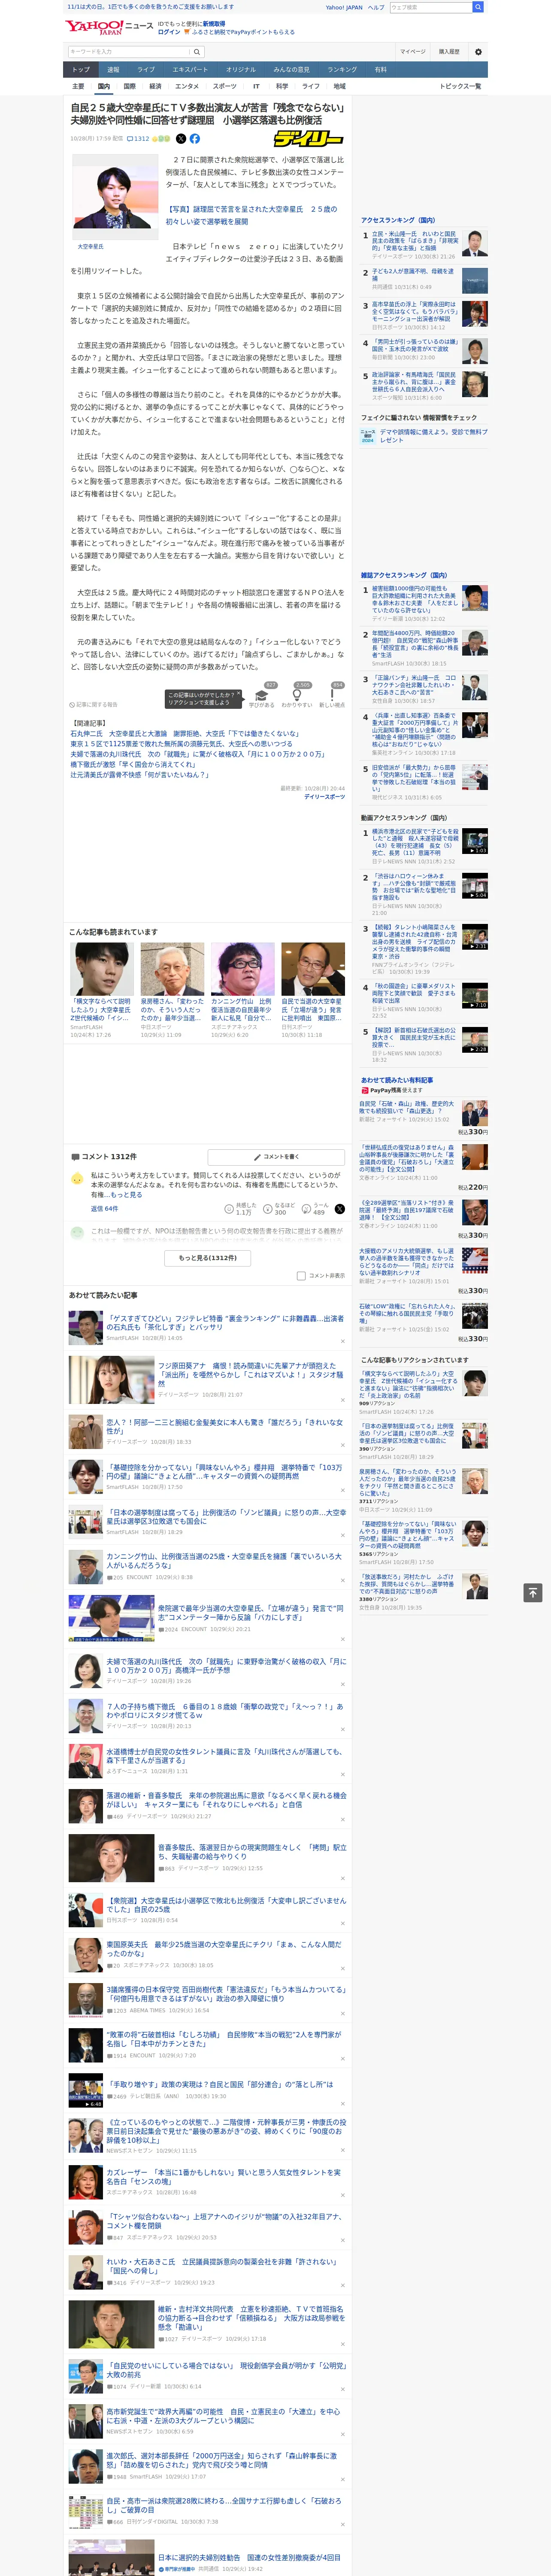Click the scroll-to-top arrow button
This screenshot has height=2576, width=551.
coord(532,1592)
